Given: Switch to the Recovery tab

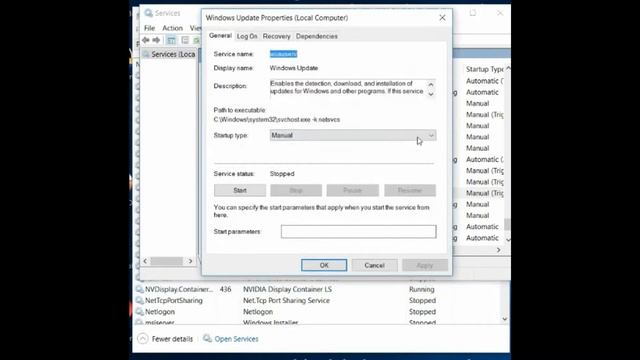Looking at the screenshot, I should 276,36.
